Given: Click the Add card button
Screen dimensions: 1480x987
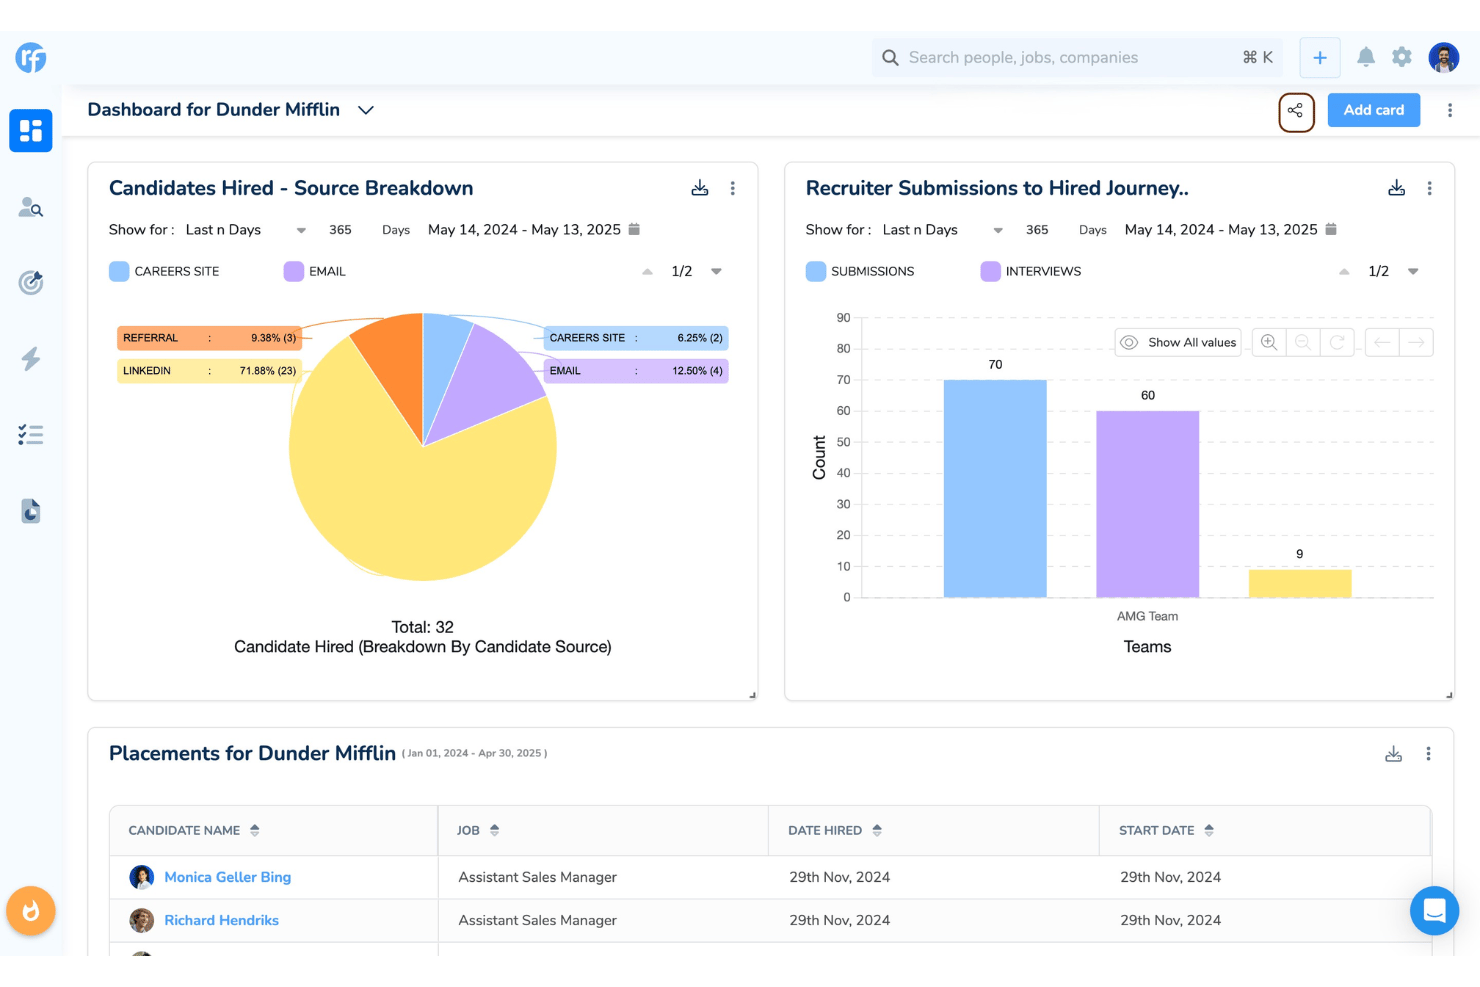Looking at the screenshot, I should (1374, 110).
